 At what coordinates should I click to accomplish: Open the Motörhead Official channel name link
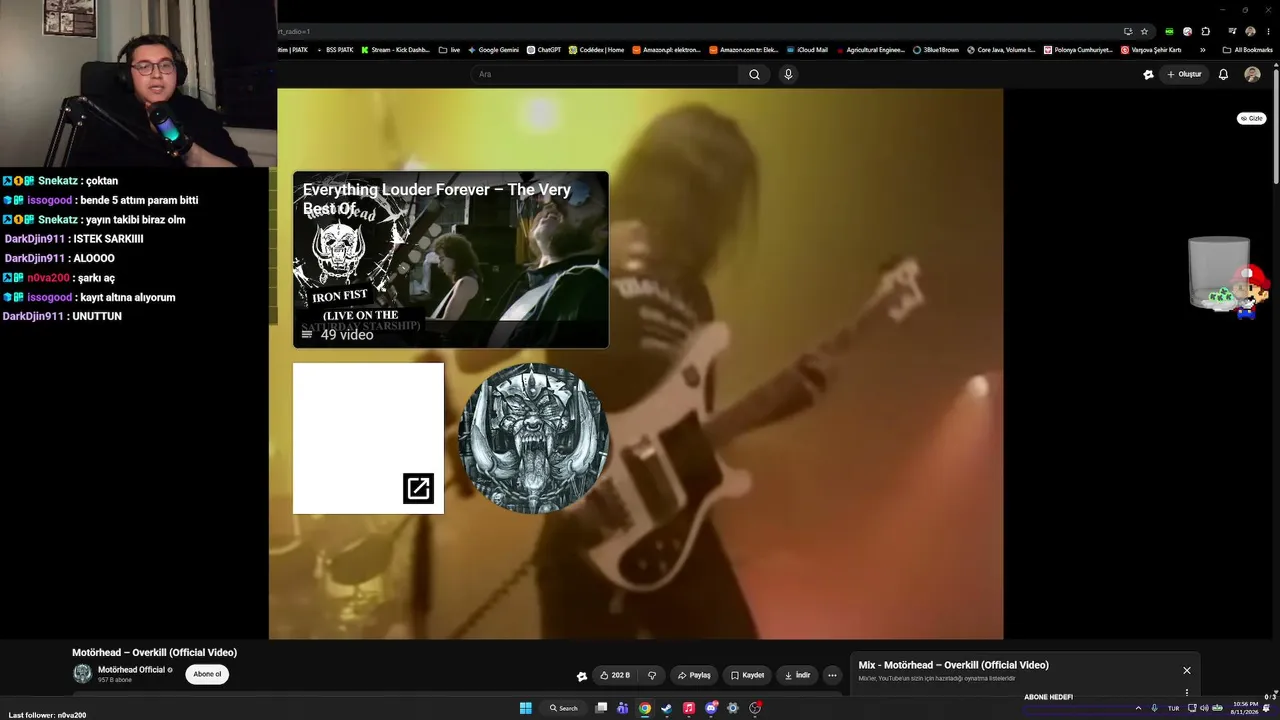(131, 670)
